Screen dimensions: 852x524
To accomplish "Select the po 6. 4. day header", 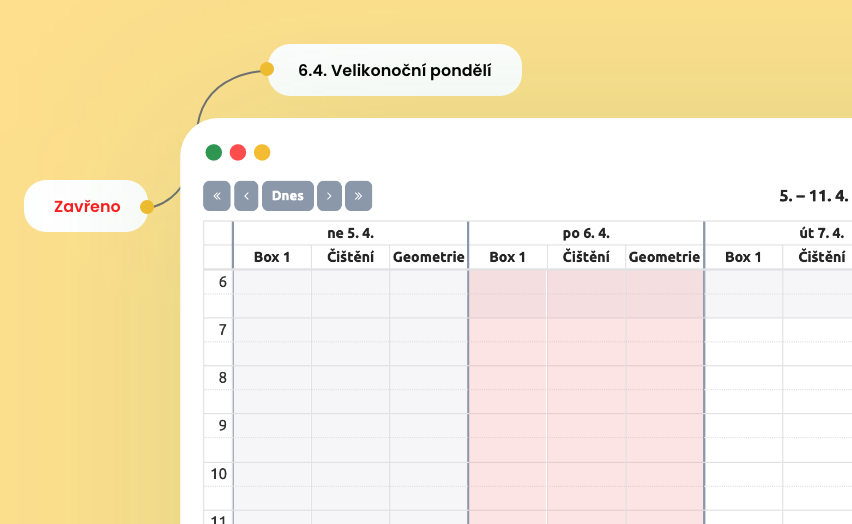I will click(586, 233).
